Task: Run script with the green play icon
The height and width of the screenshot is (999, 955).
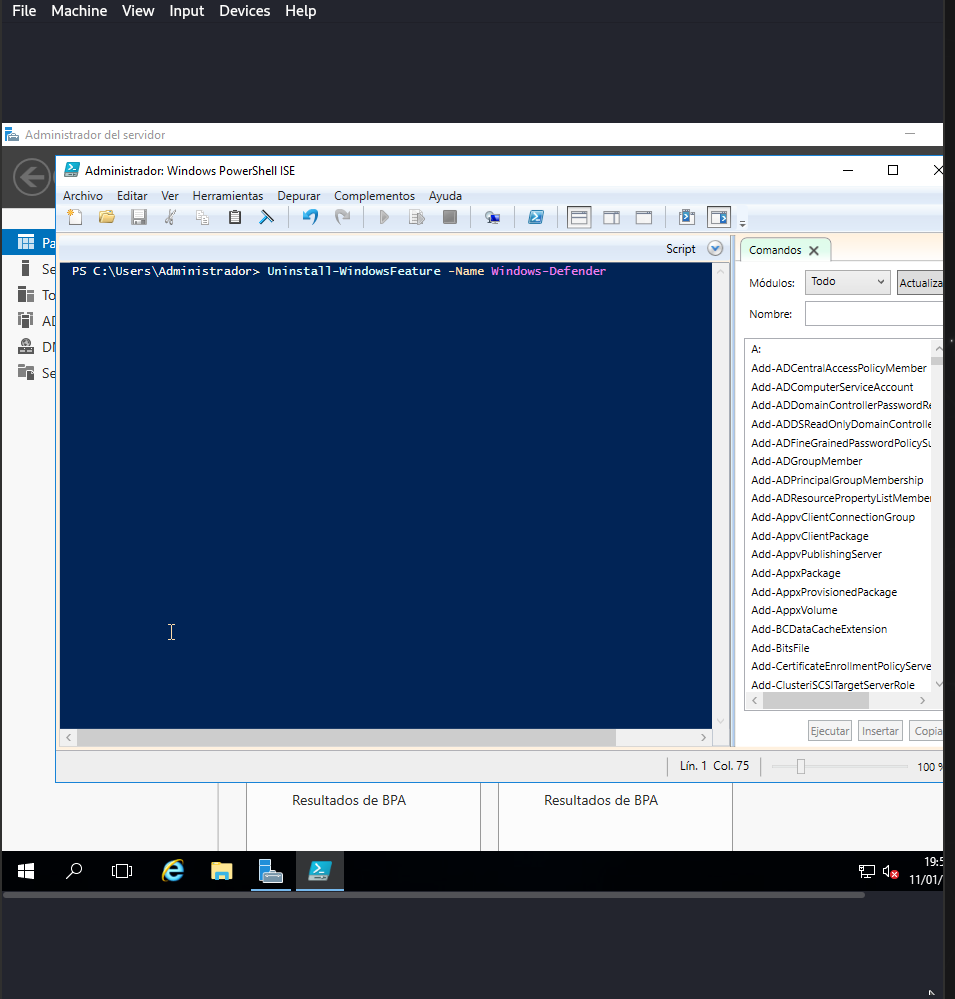Action: click(x=384, y=218)
